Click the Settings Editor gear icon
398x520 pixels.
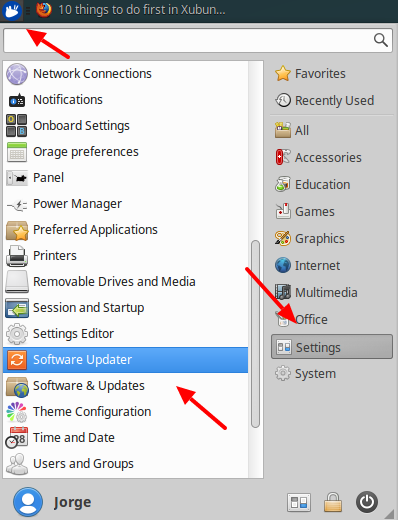[17, 334]
